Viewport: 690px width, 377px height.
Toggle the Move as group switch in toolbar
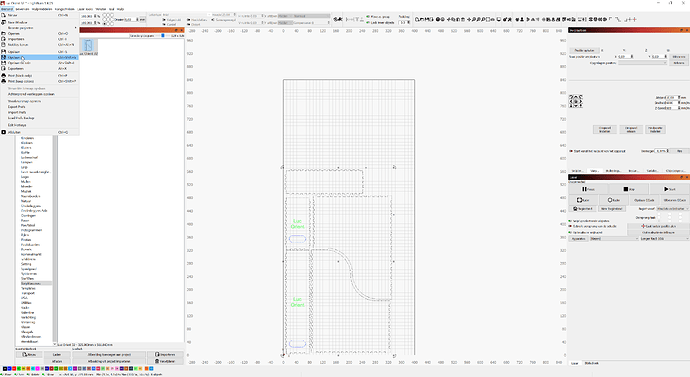[368, 17]
